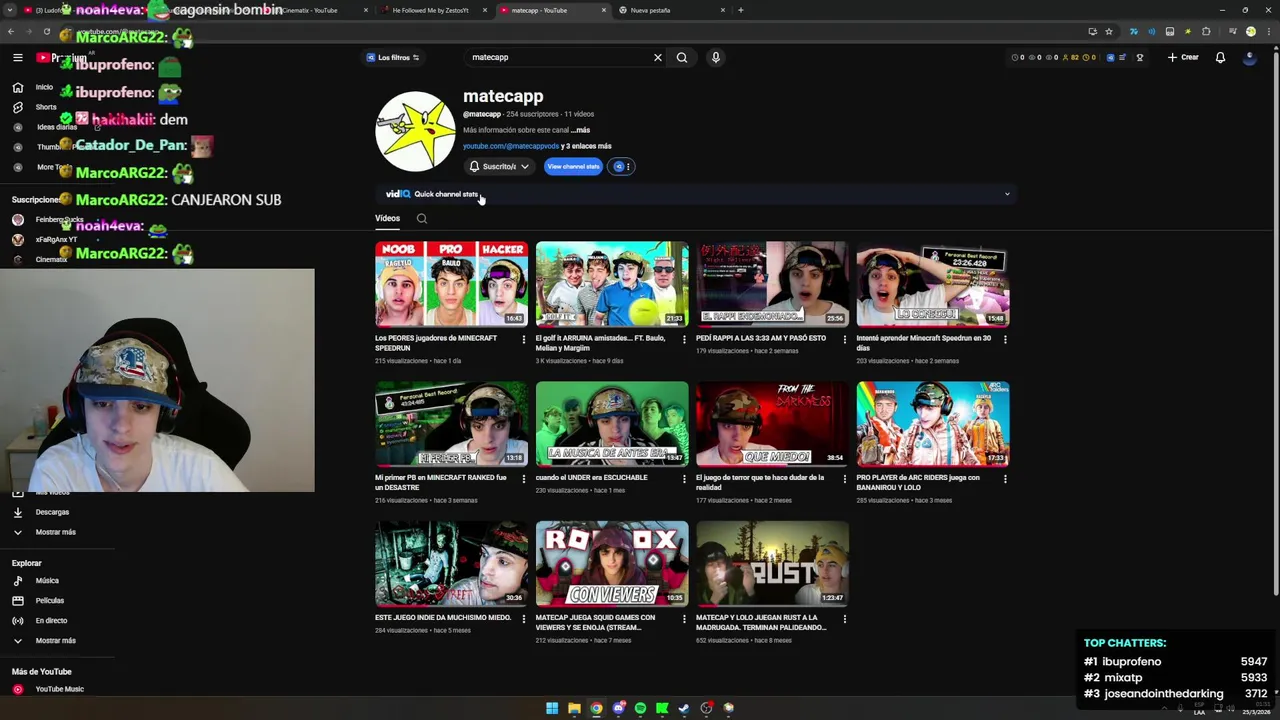The image size is (1280, 720).
Task: Open options menu for UNDER era ESCUCHABLE video
Action: 684,479
